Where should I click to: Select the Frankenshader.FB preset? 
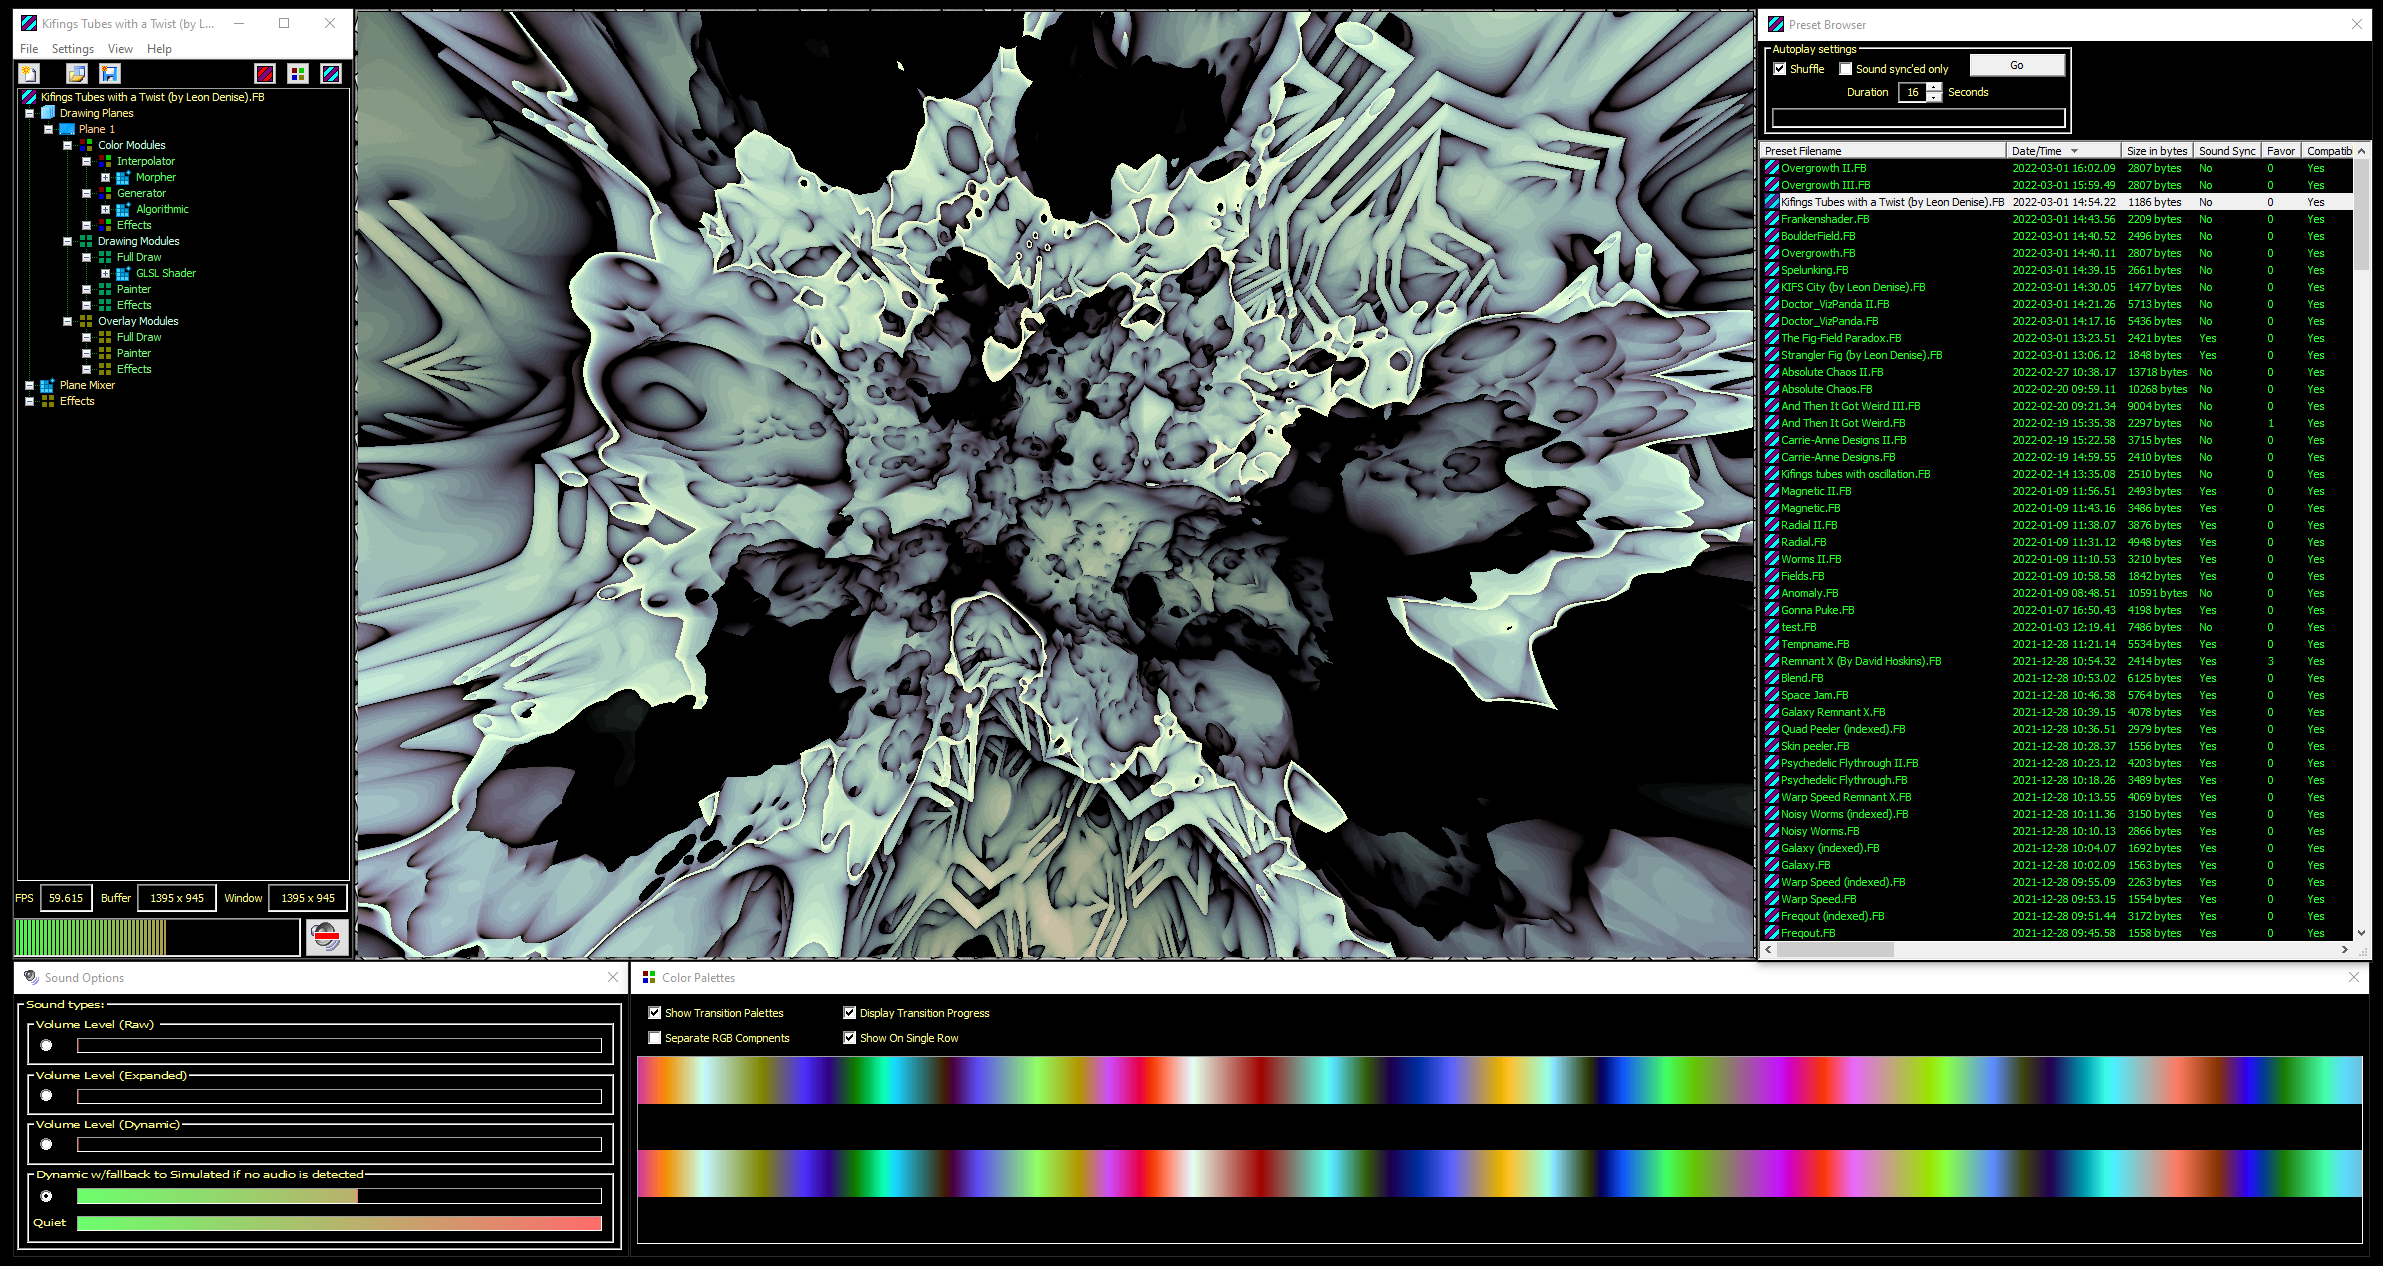coord(1824,219)
